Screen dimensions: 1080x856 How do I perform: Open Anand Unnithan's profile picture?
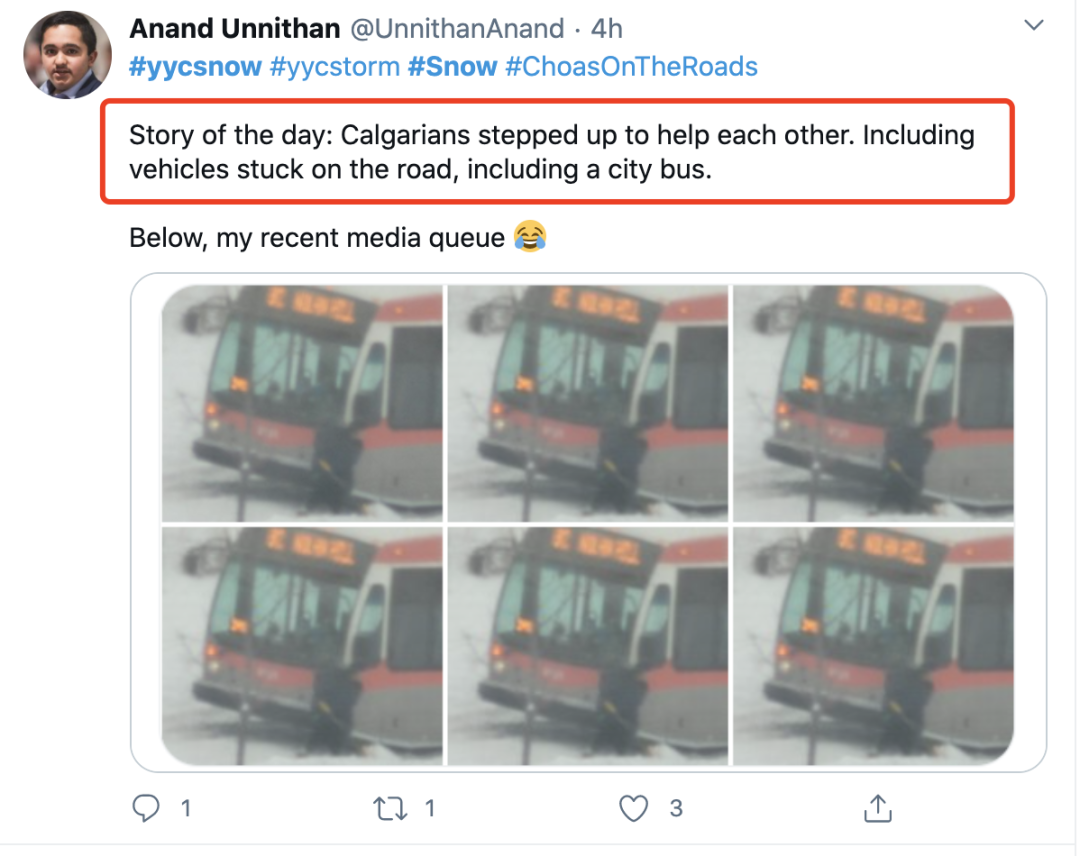tap(68, 54)
